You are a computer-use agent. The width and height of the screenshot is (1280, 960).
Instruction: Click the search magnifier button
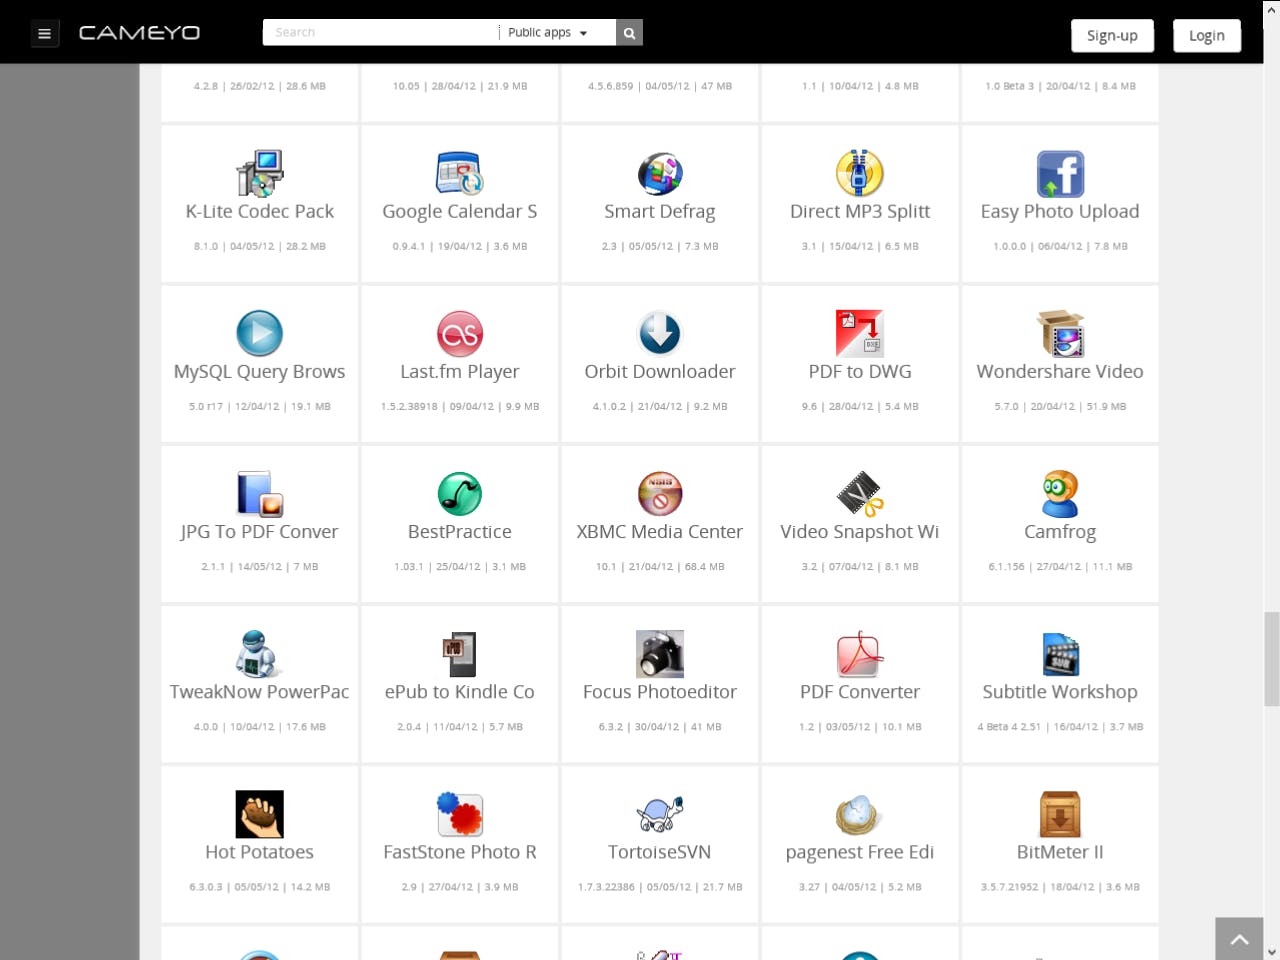(629, 33)
